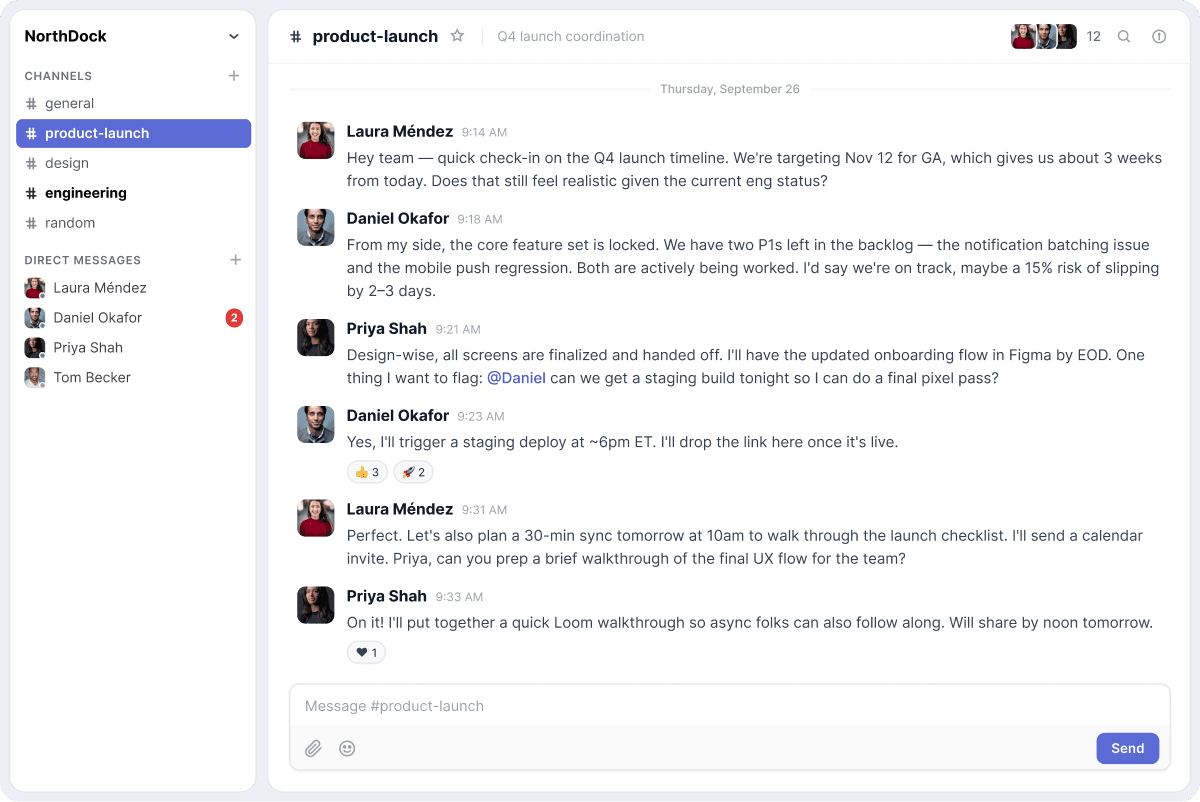Image resolution: width=1200 pixels, height=802 pixels.
Task: Open direct message with Priya Shah
Action: click(x=133, y=348)
